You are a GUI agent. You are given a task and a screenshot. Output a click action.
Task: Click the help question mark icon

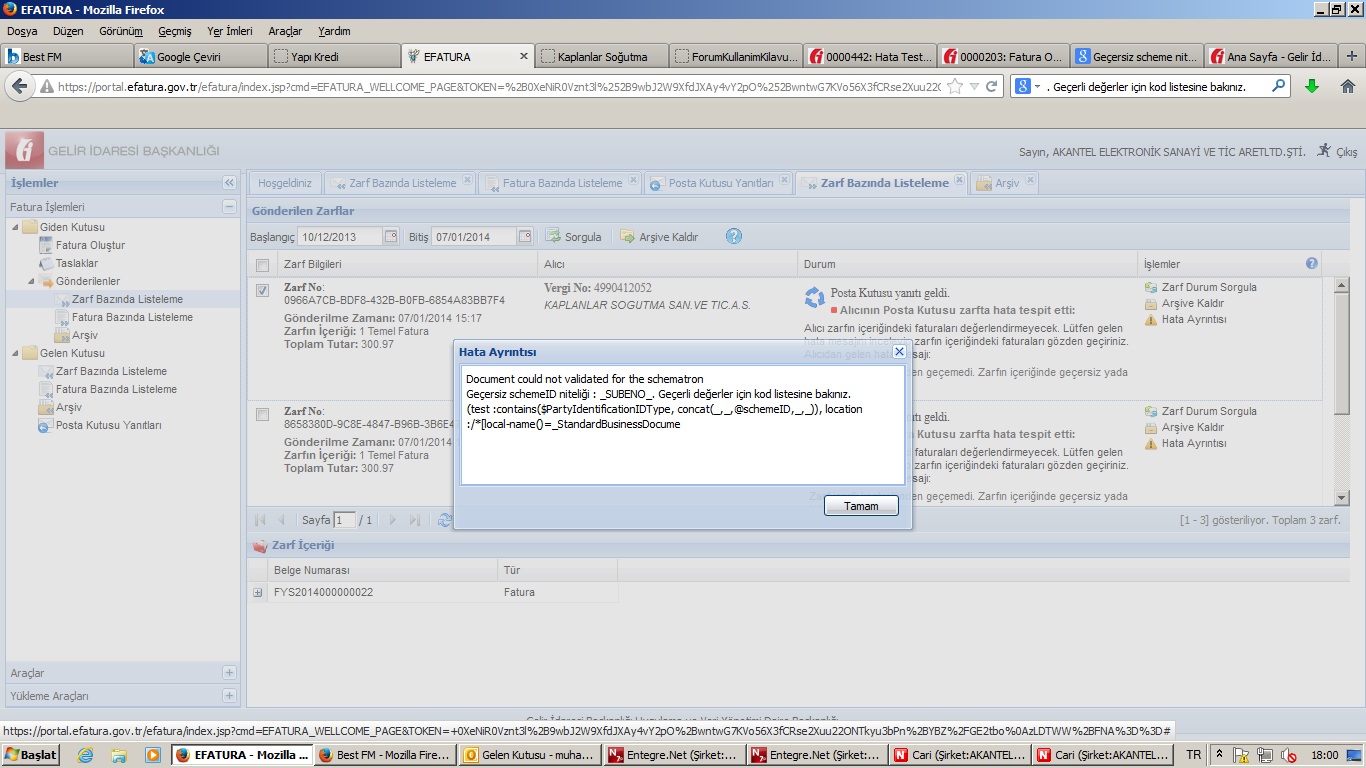click(x=733, y=237)
